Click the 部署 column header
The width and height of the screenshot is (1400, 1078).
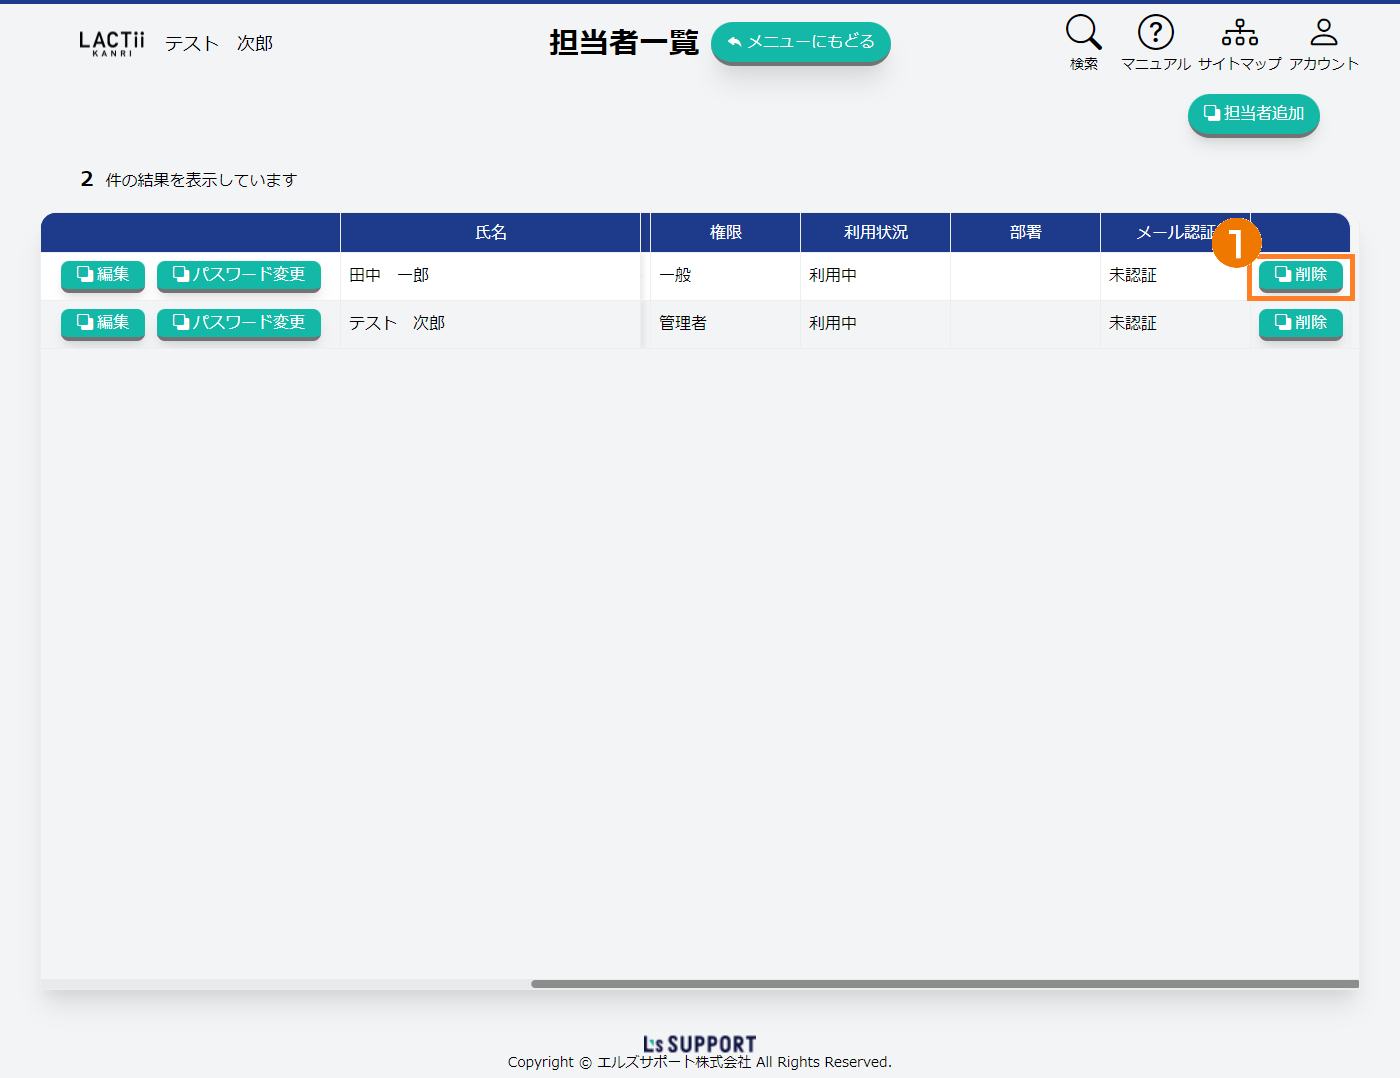pos(1025,232)
